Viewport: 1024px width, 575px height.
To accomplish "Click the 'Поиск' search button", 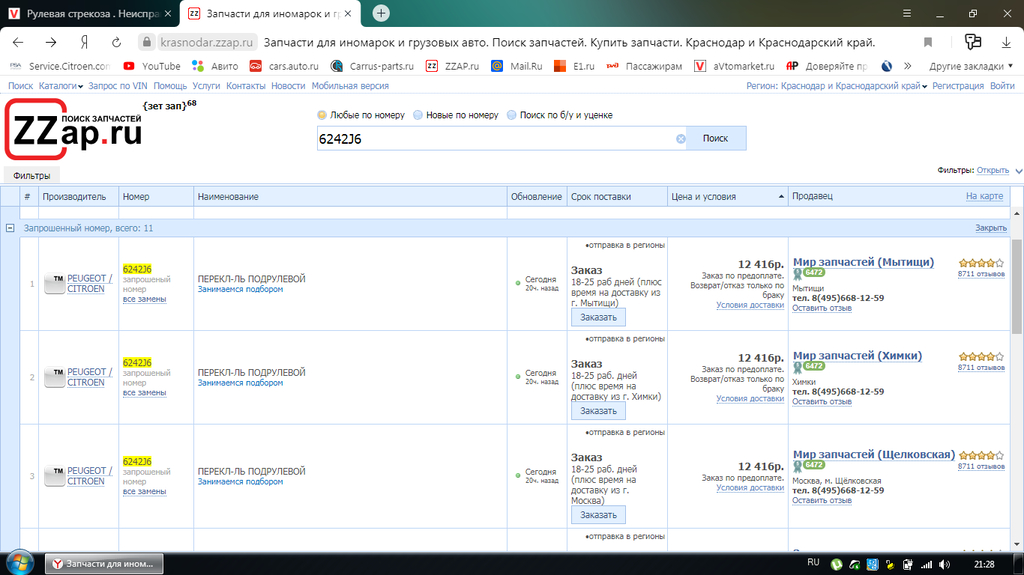I will (715, 139).
